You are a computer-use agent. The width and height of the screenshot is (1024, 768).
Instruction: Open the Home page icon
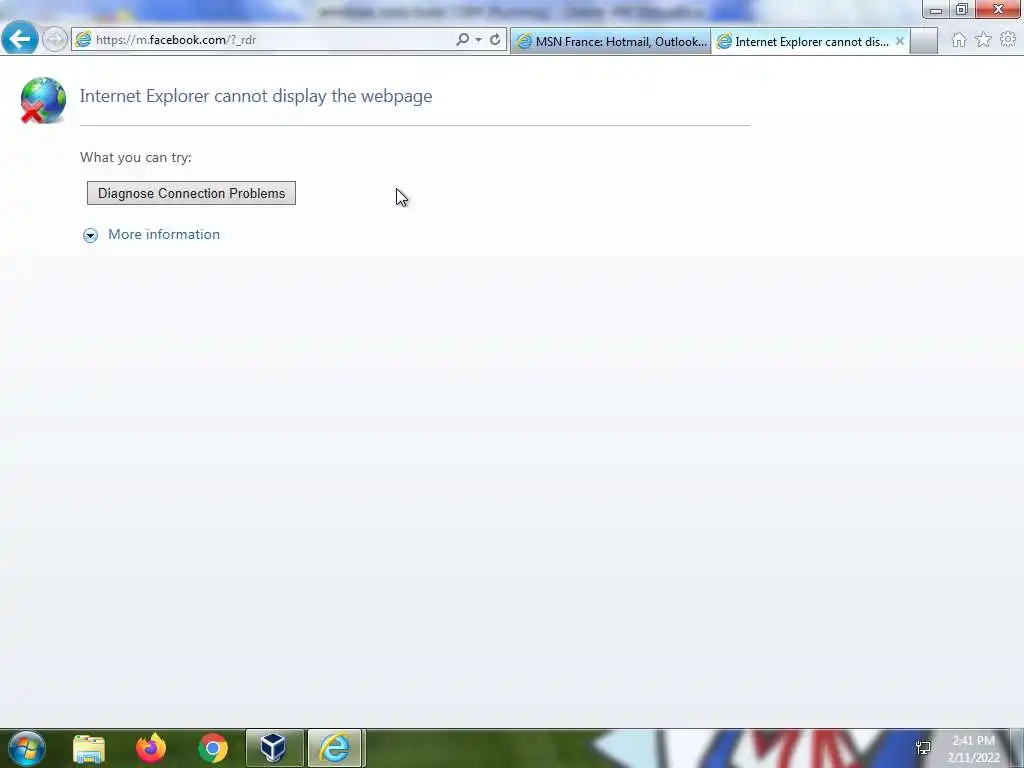(x=959, y=40)
